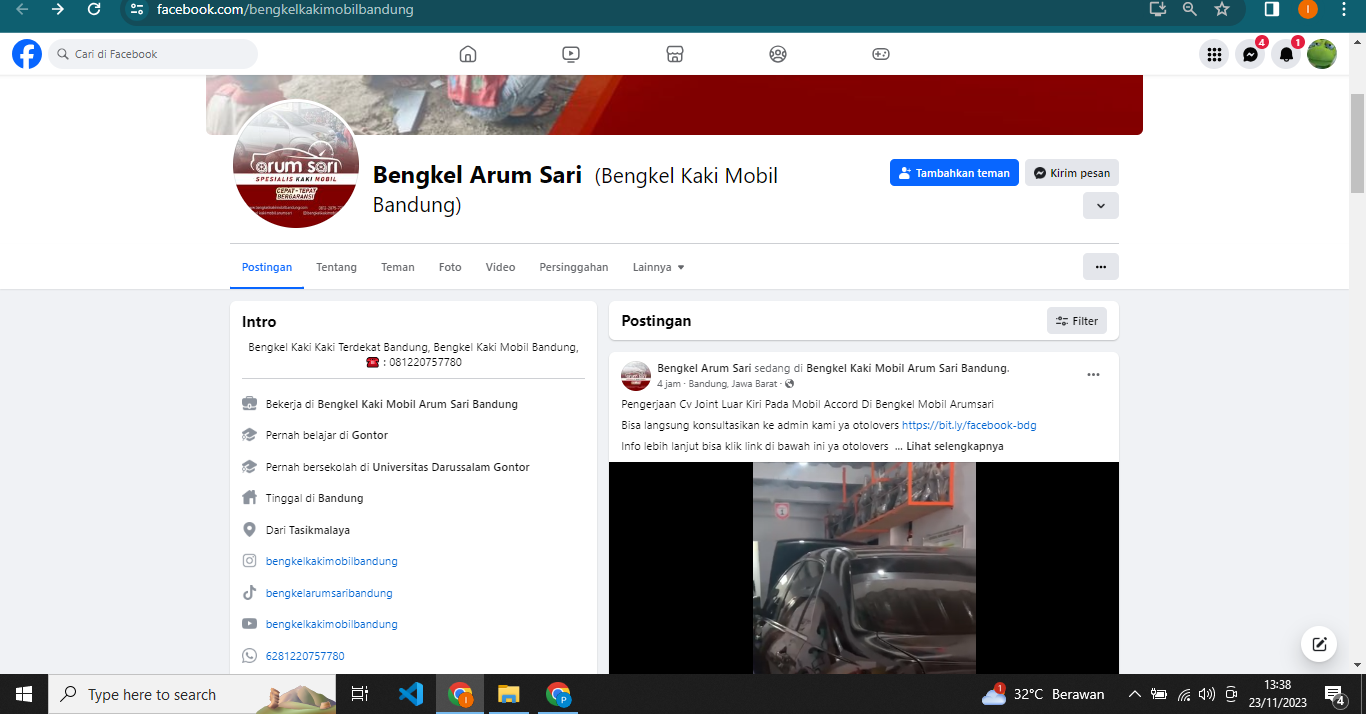Toggle Chrome side panel icon
1366x714 pixels.
(x=1272, y=9)
